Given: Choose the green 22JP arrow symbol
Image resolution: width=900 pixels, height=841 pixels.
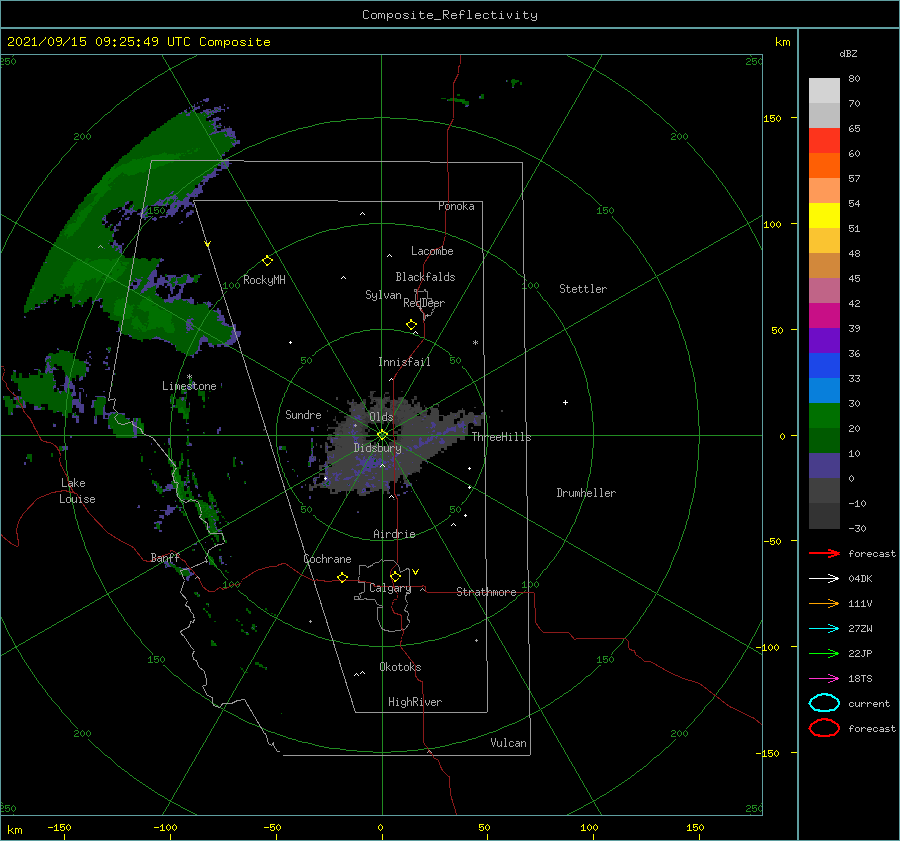Looking at the screenshot, I should (x=824, y=653).
